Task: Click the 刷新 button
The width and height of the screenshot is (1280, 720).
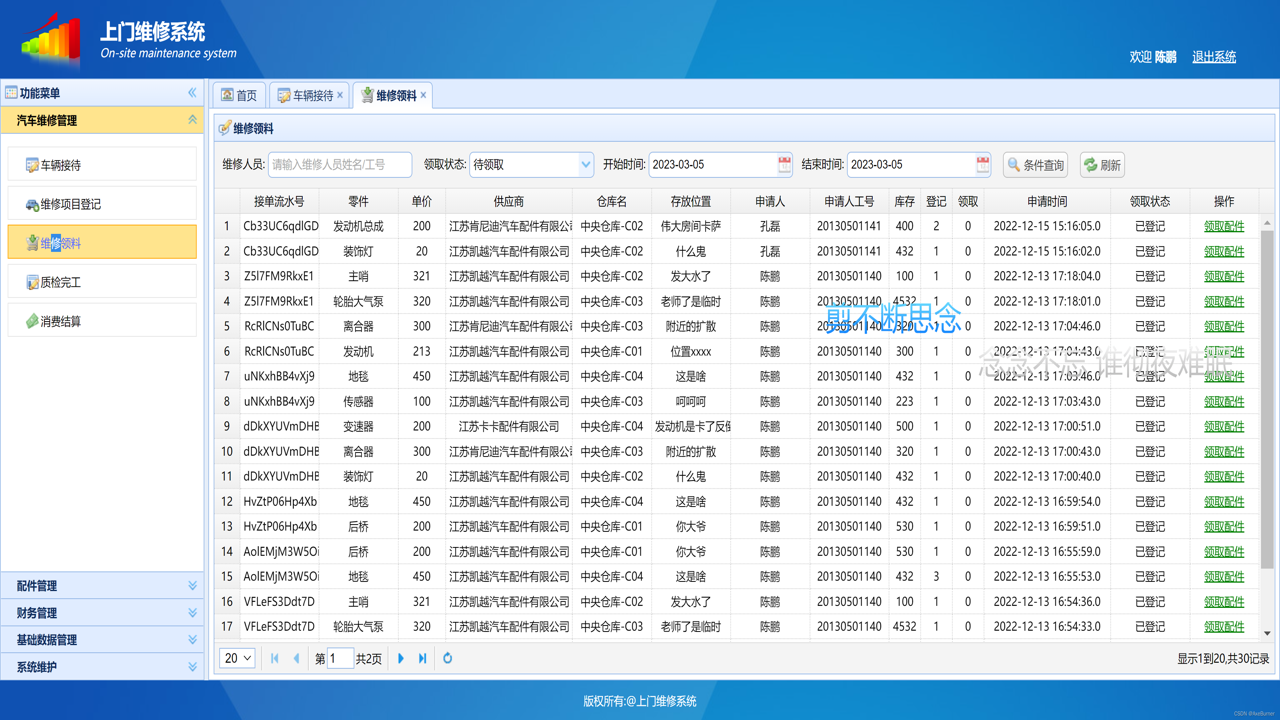Action: coord(1102,165)
